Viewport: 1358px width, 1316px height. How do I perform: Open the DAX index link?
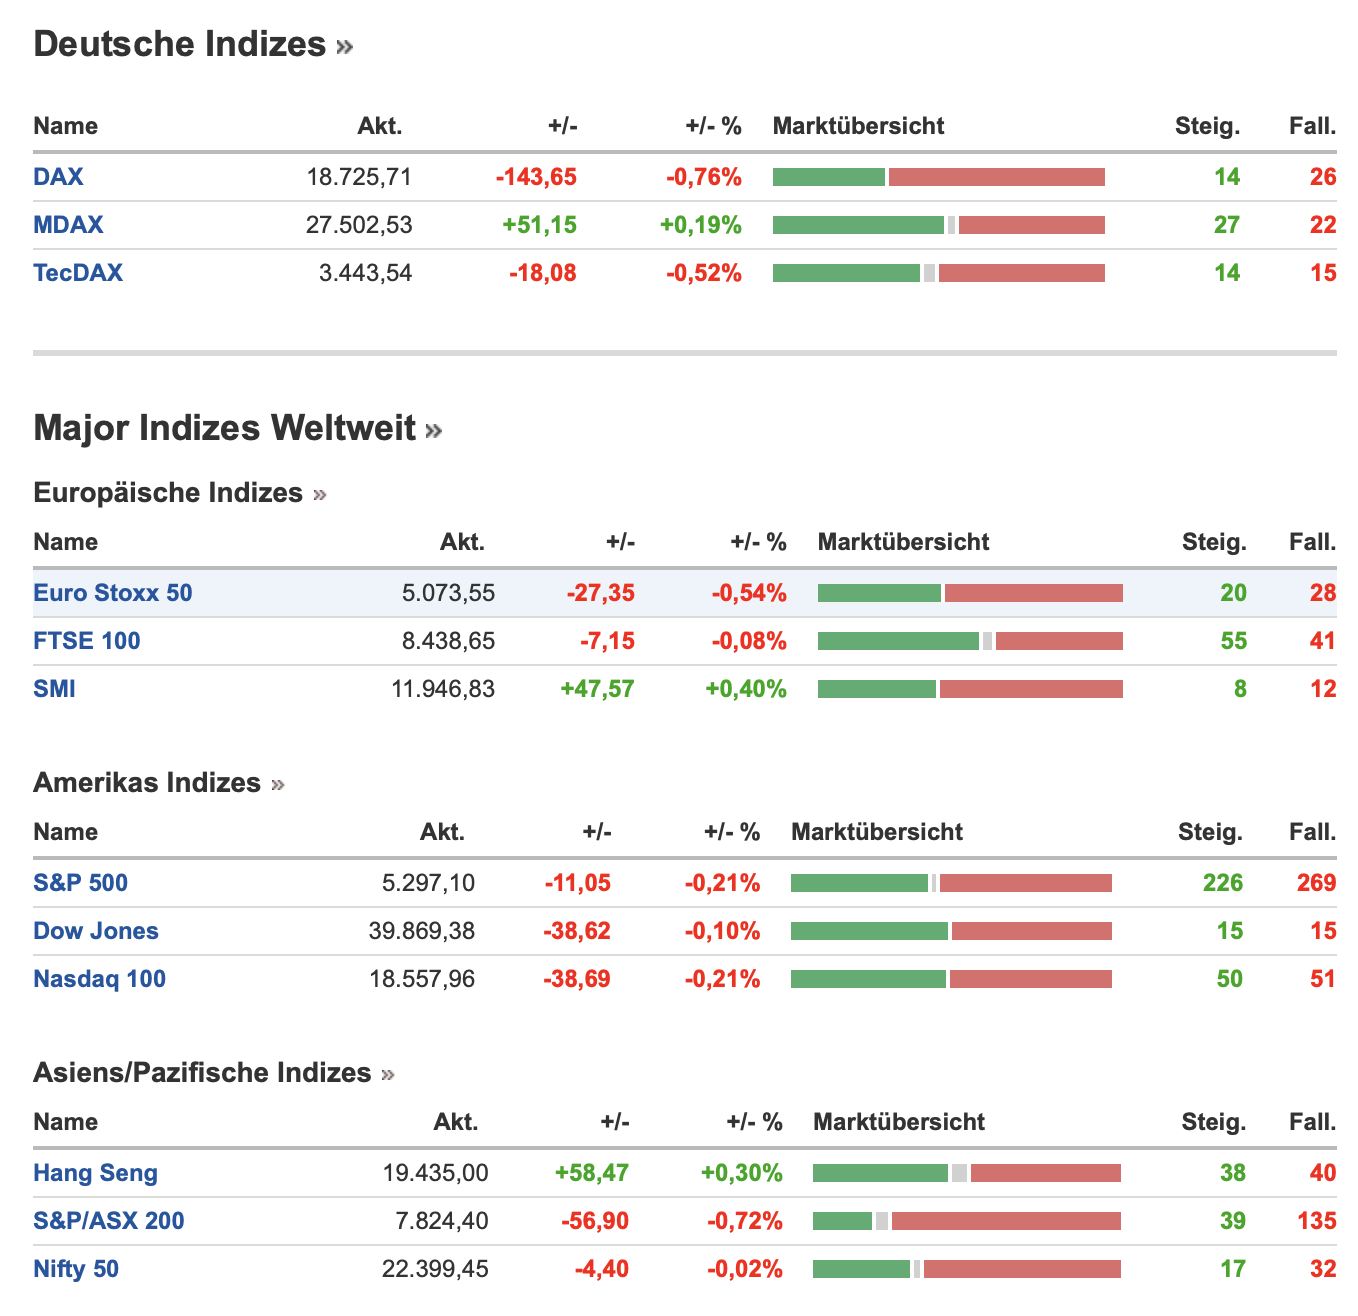coord(58,177)
